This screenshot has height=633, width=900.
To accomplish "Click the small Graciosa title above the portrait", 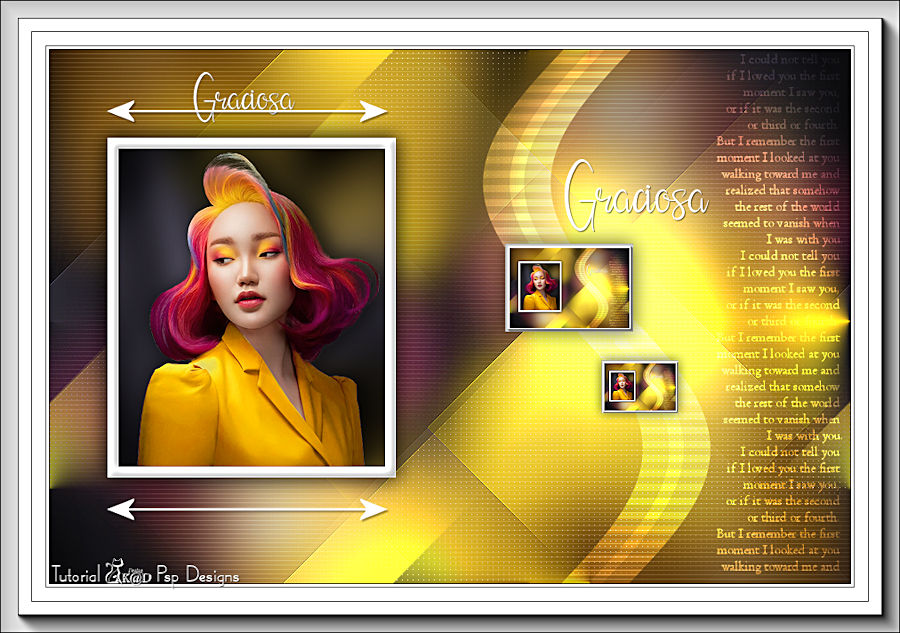I will click(243, 98).
